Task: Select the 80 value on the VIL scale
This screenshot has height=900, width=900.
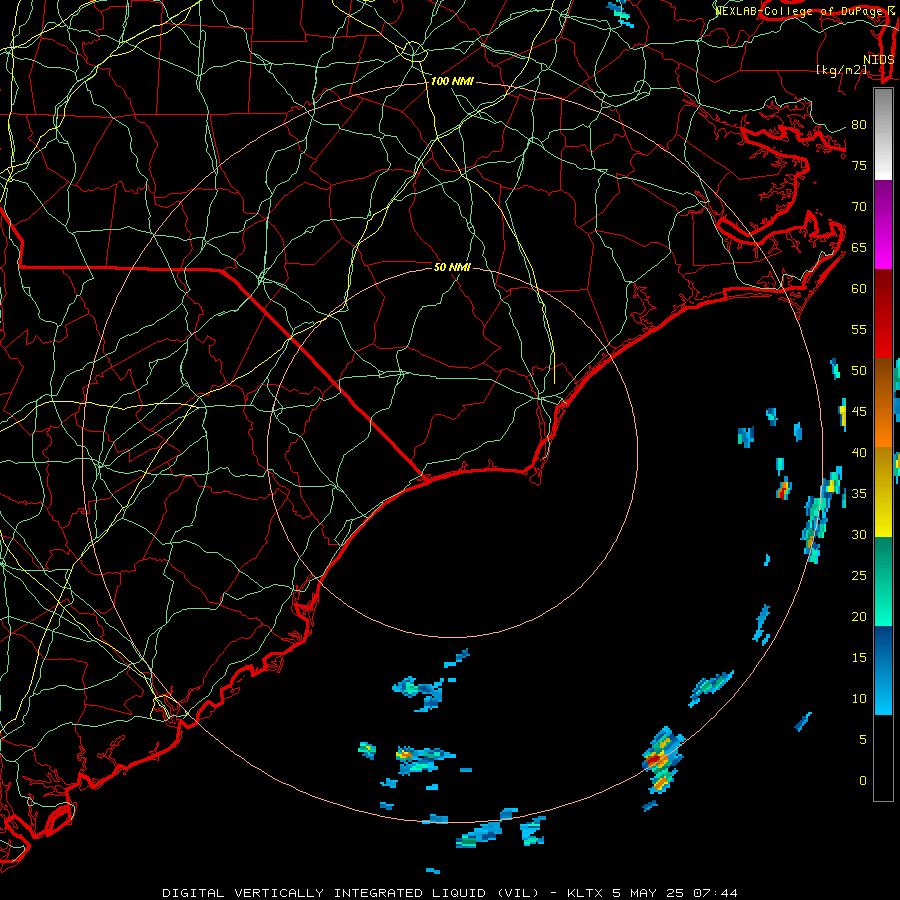Action: pyautogui.click(x=859, y=125)
